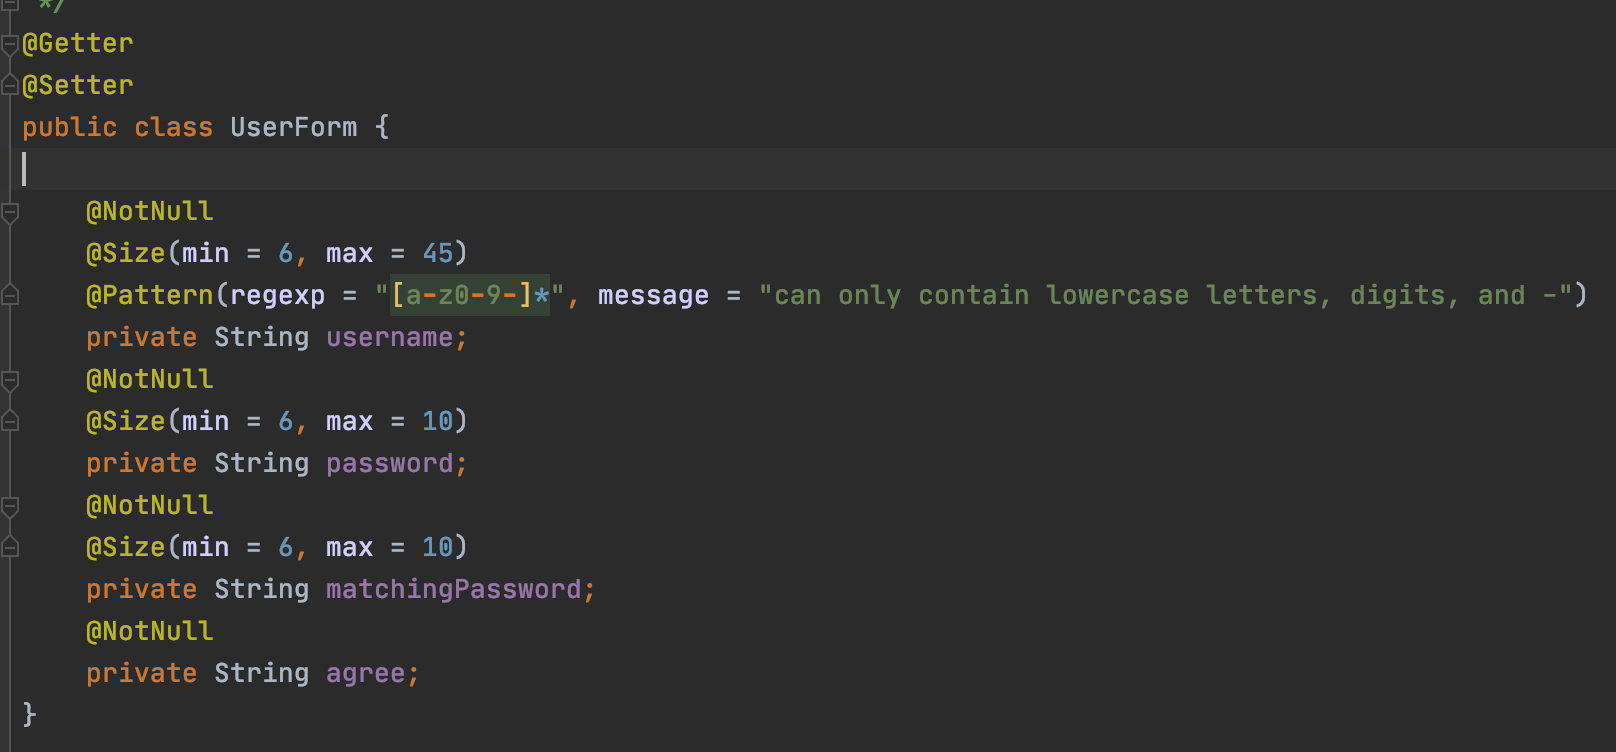Click the agree field name

(365, 674)
